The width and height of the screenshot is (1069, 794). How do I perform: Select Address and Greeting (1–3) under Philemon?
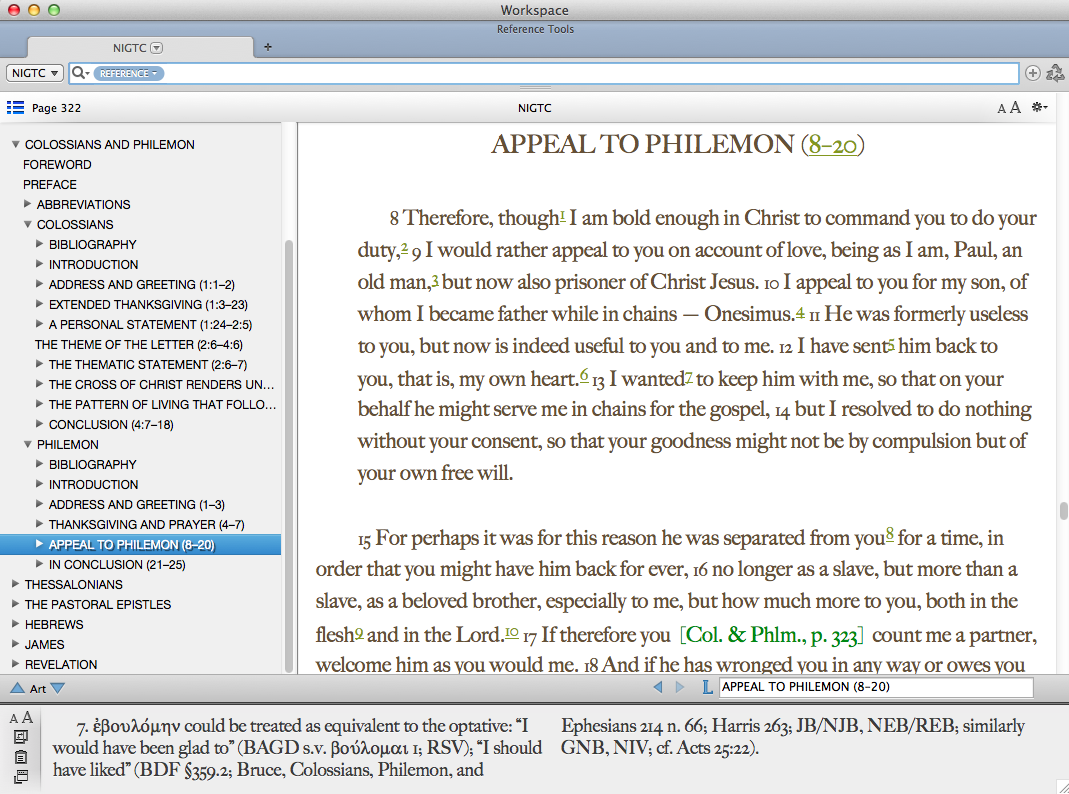tap(136, 504)
